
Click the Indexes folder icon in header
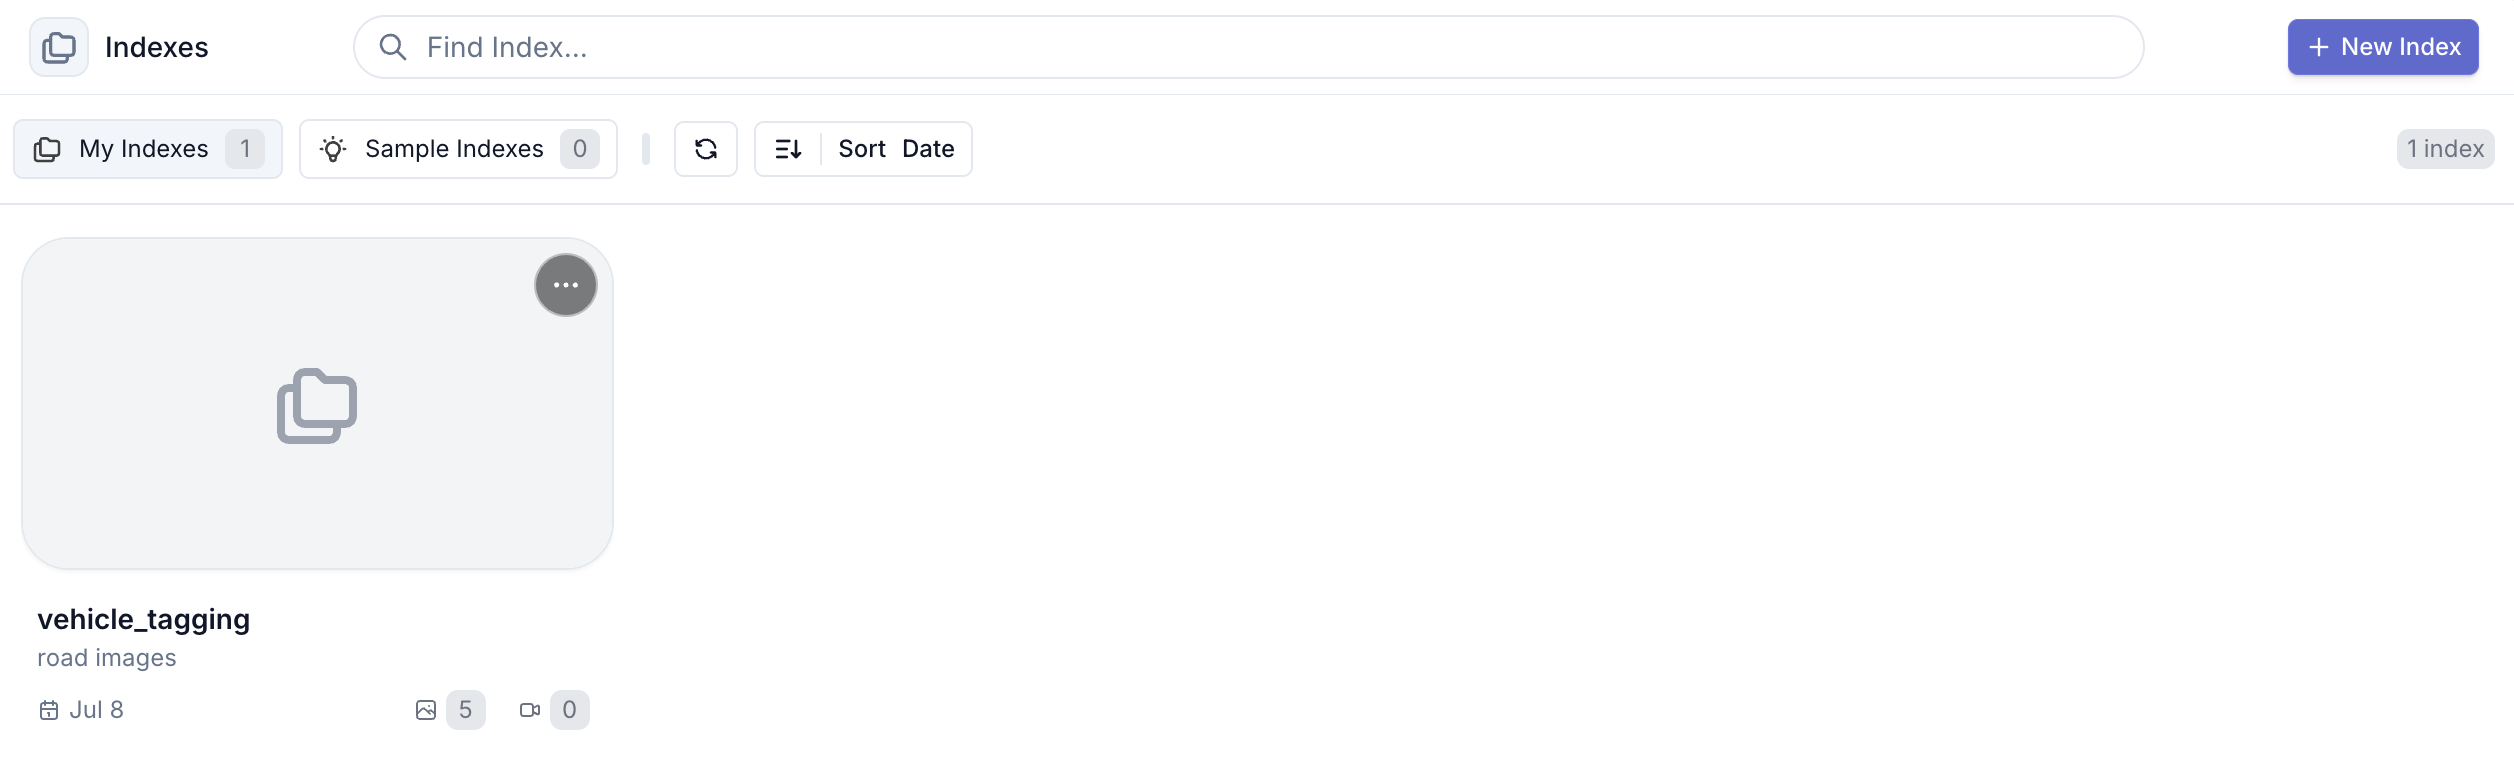[x=58, y=47]
